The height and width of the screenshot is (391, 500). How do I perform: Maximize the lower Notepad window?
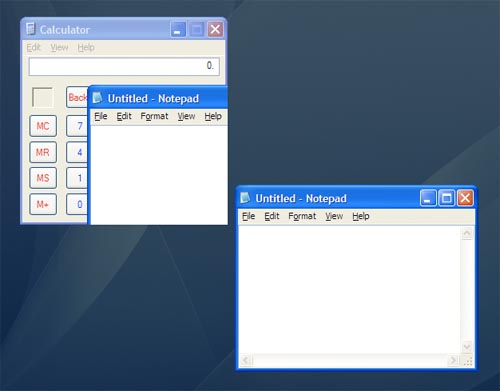pos(446,198)
